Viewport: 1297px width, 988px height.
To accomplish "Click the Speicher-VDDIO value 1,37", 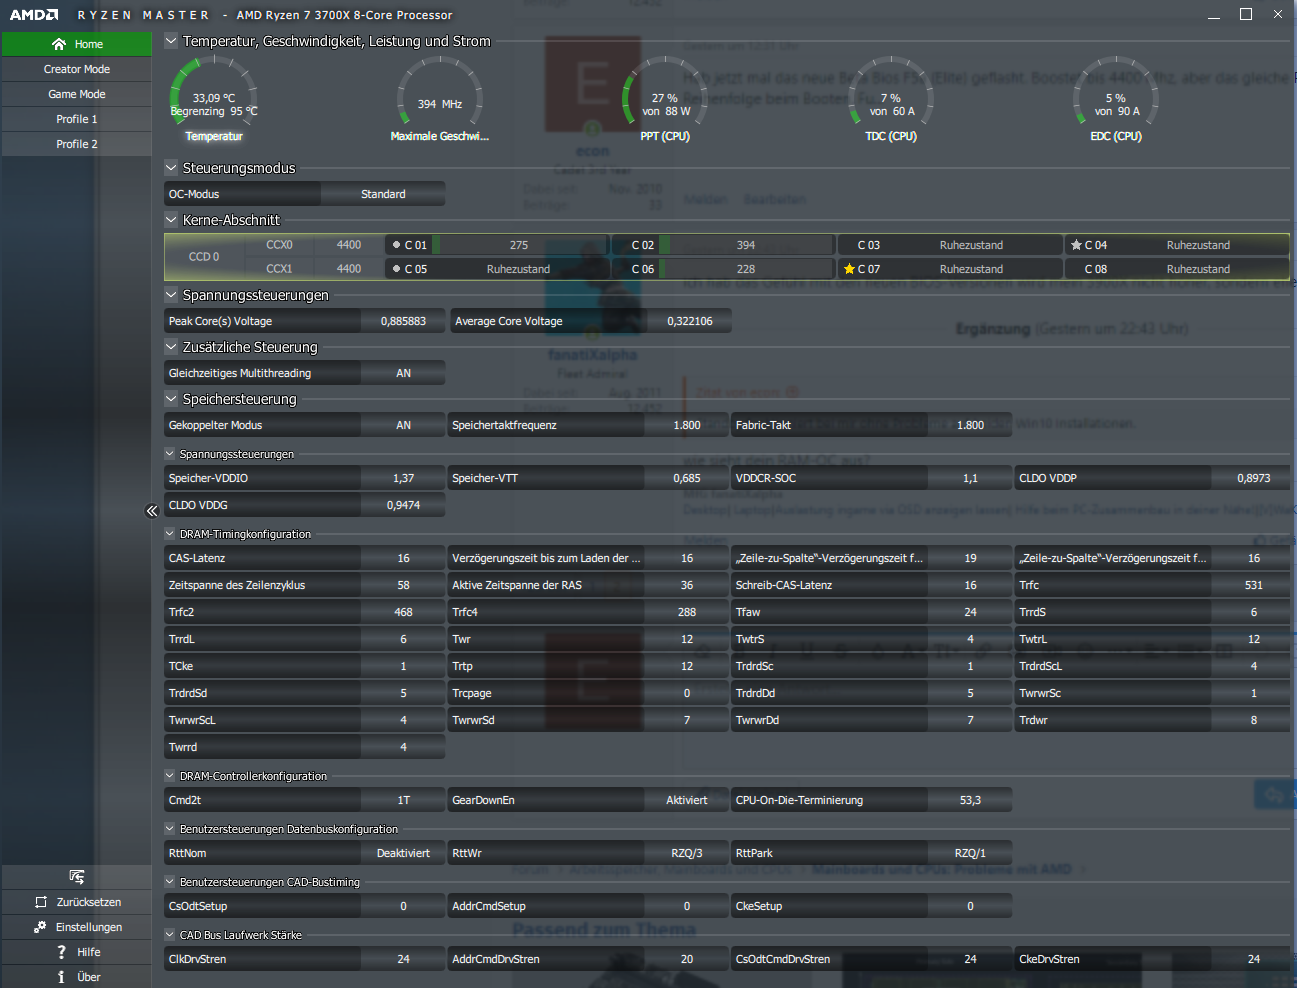I will [x=403, y=478].
